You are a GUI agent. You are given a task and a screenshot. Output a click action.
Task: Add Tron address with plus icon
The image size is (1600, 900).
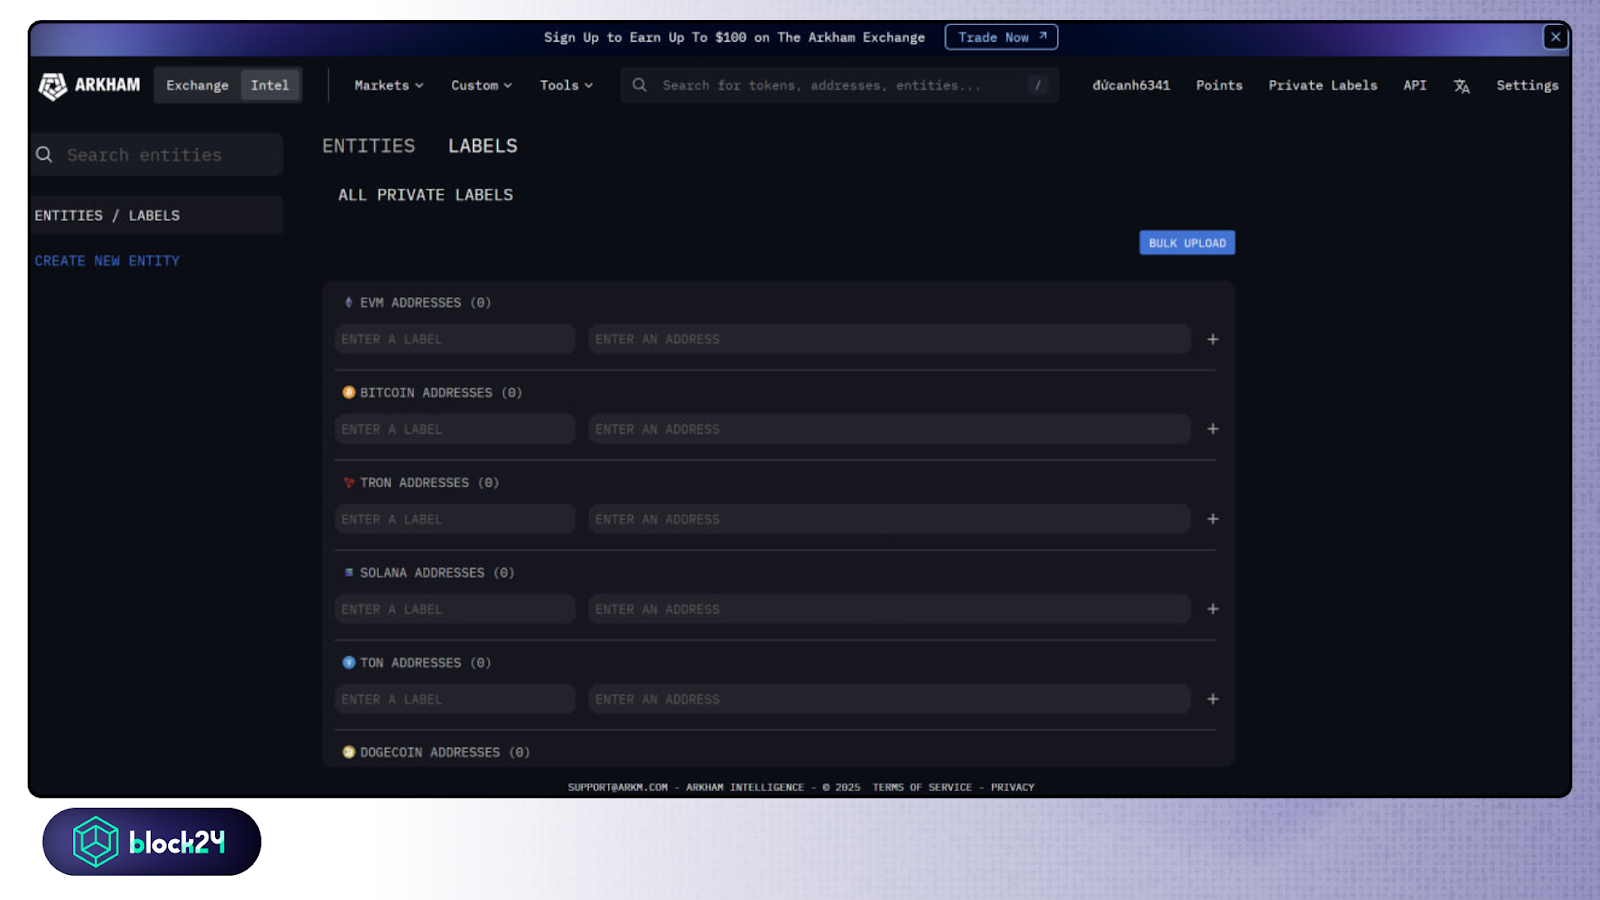(1213, 519)
